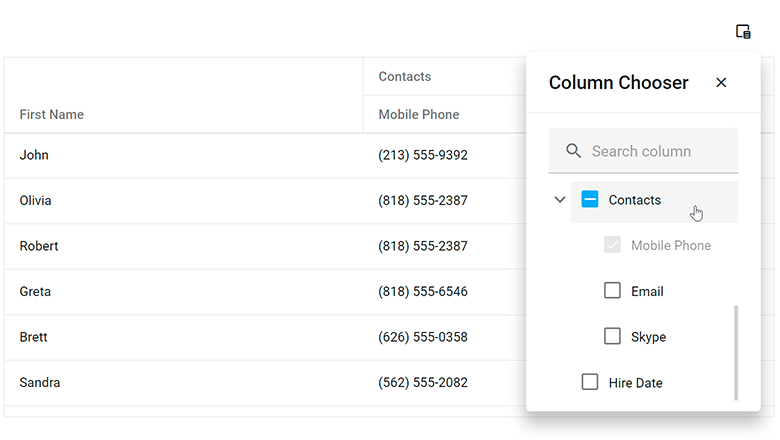Click the Contacts band header in grid
The width and height of the screenshot is (780, 440).
click(x=405, y=77)
